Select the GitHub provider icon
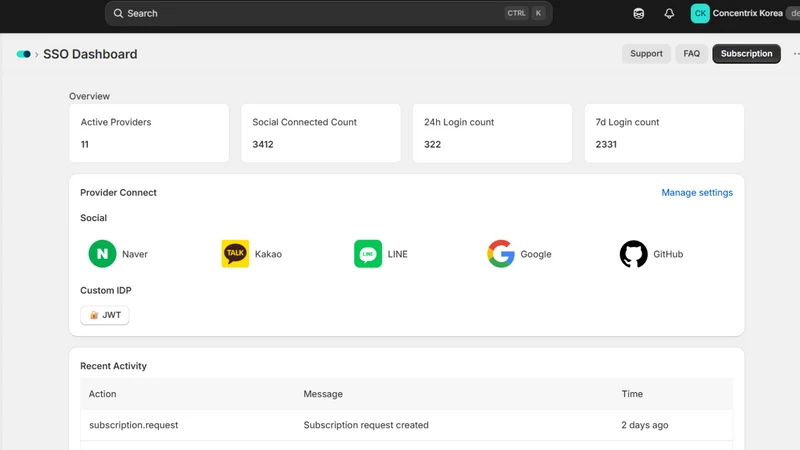Screen dimensions: 800x450 pyautogui.click(x=633, y=254)
